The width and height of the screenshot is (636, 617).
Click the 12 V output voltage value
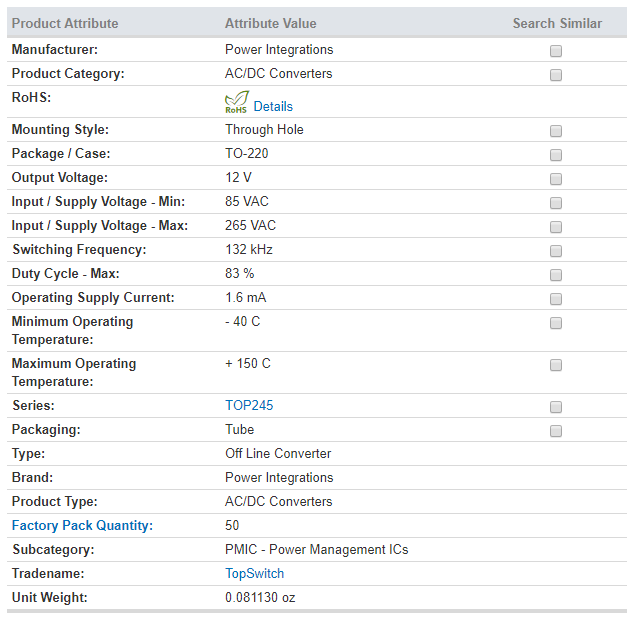[x=238, y=177]
